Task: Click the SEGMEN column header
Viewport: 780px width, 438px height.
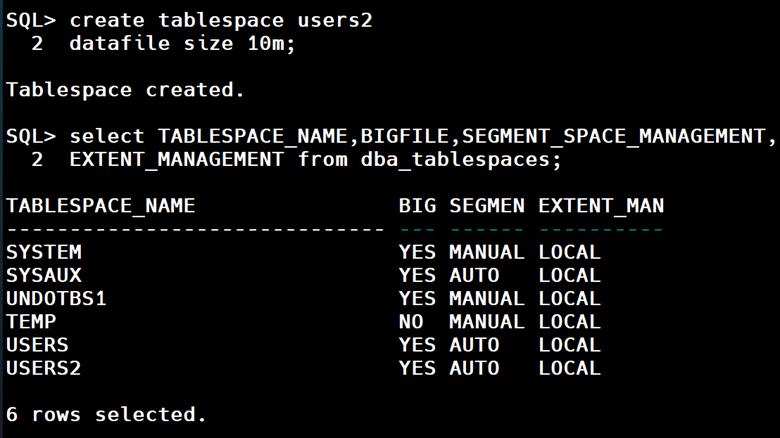Action: (x=486, y=206)
